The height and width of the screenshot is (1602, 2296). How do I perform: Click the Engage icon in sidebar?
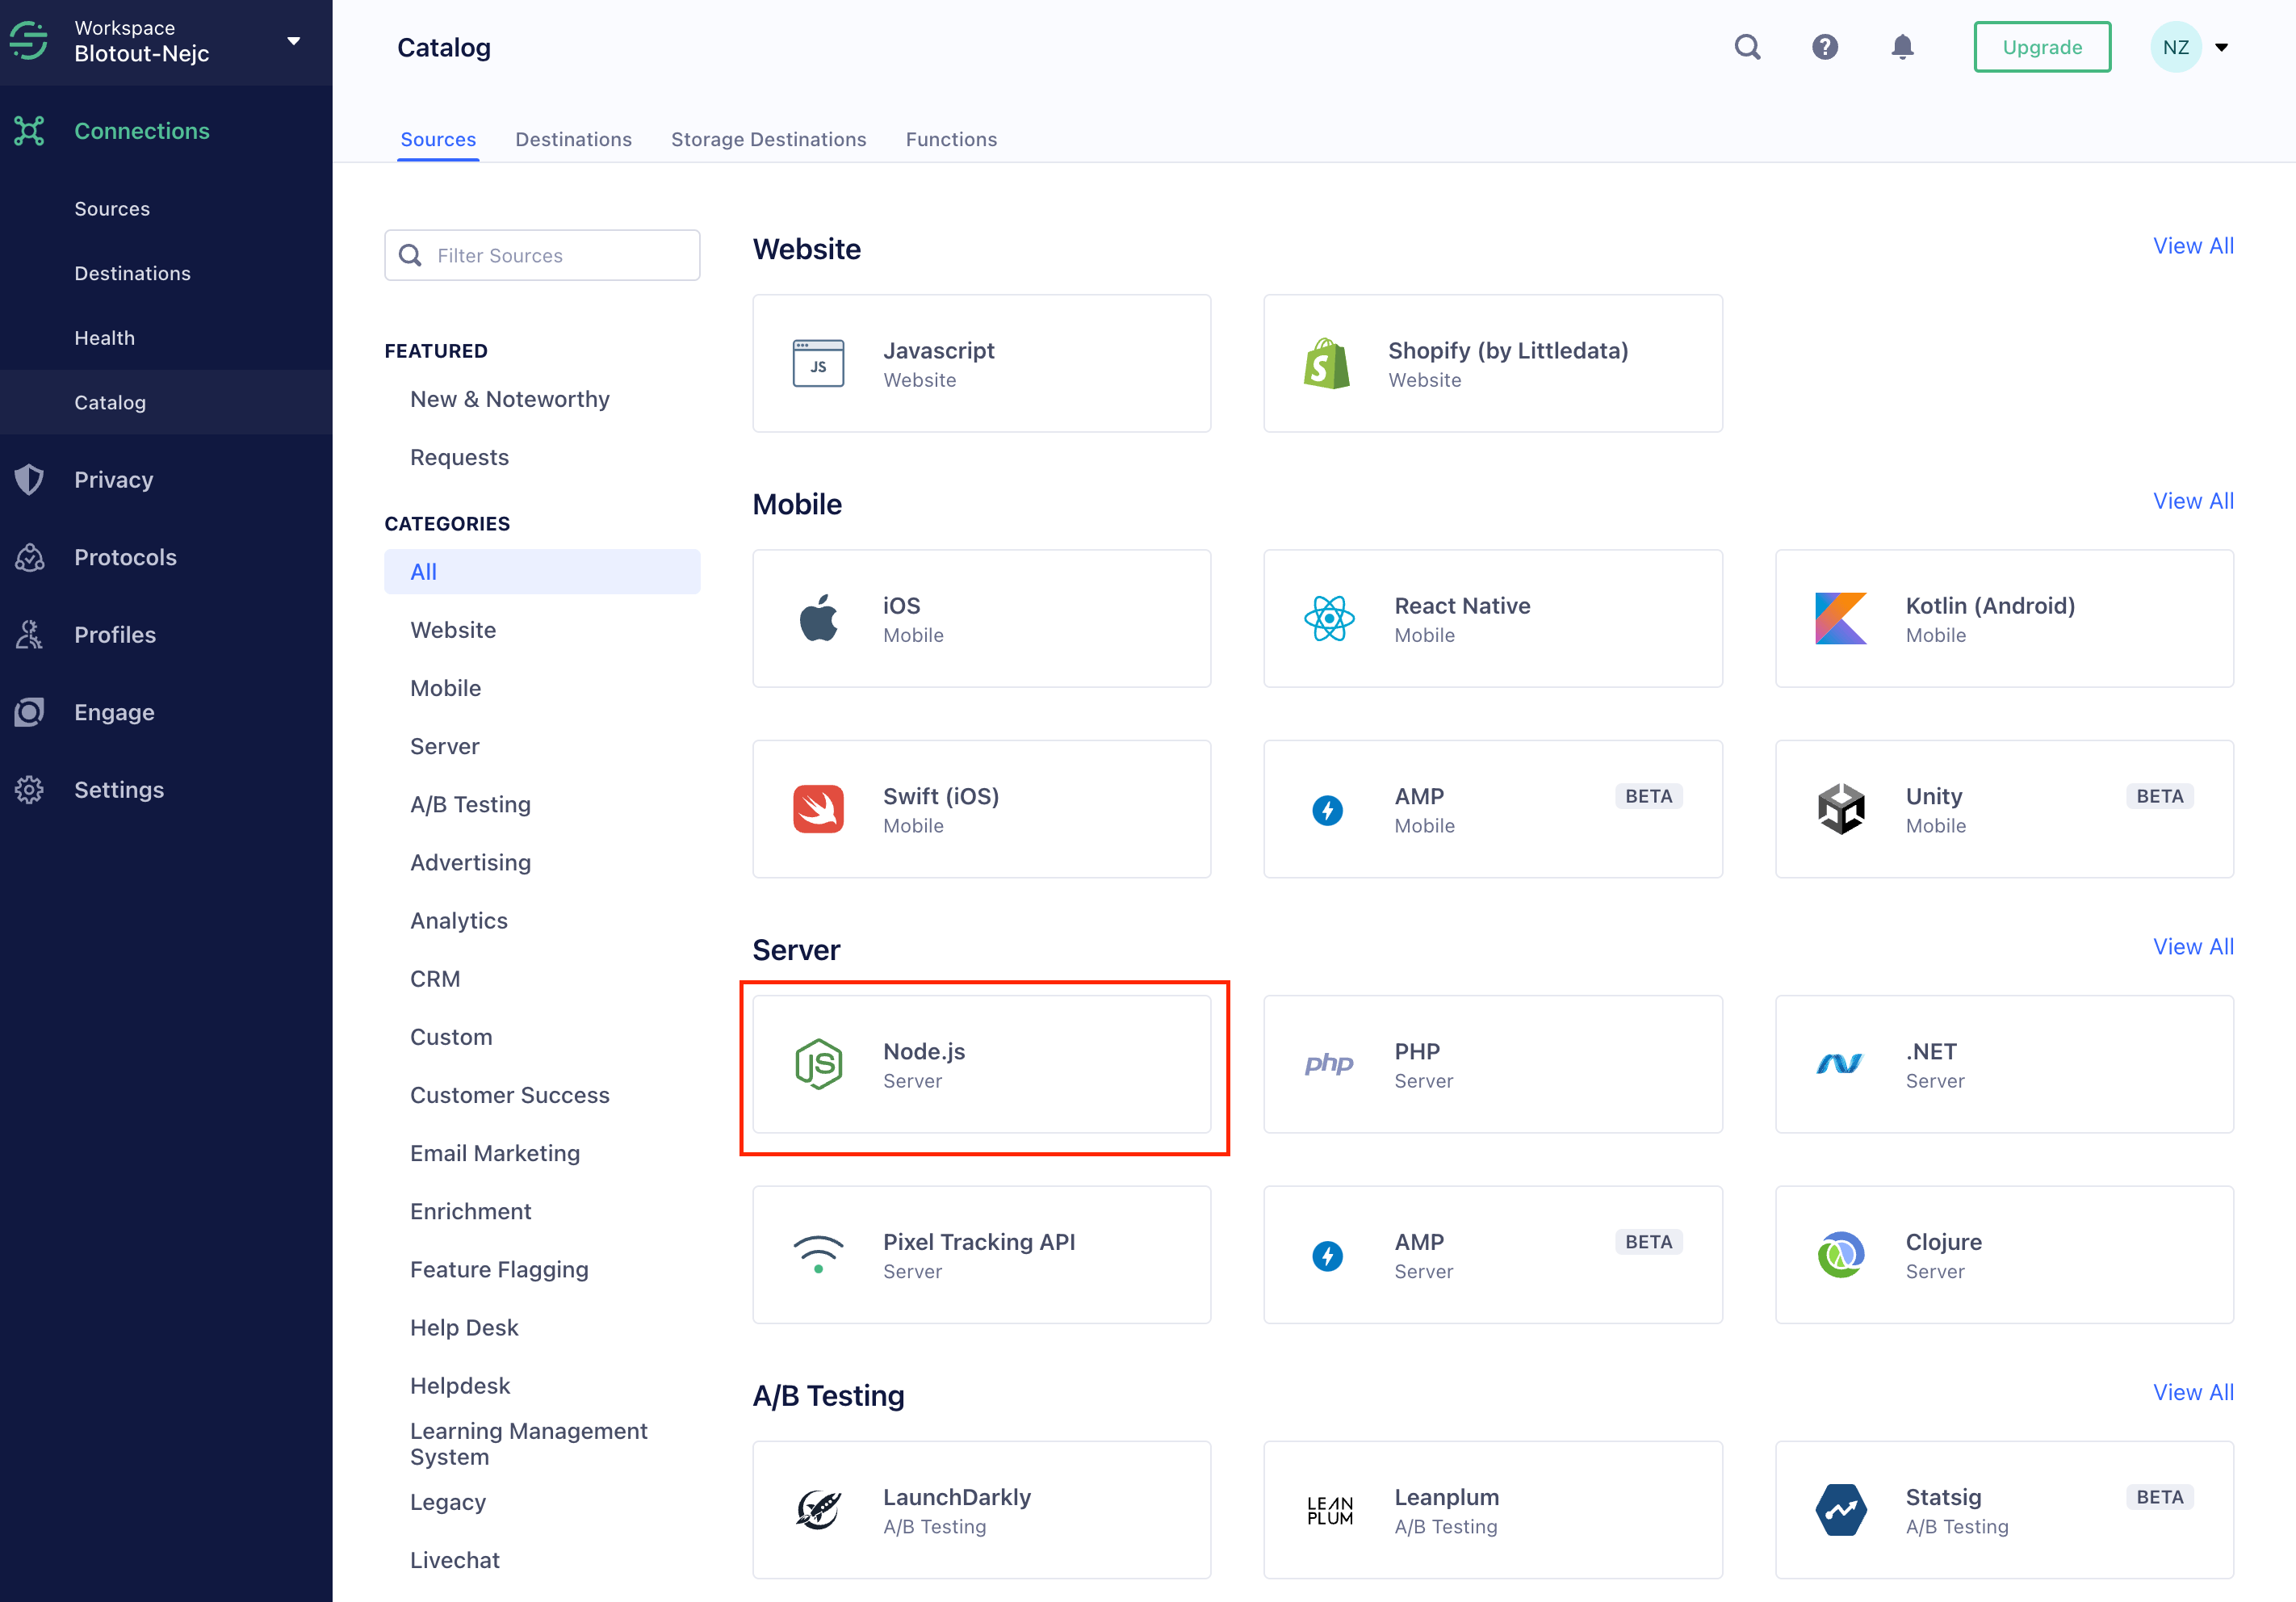(x=29, y=712)
